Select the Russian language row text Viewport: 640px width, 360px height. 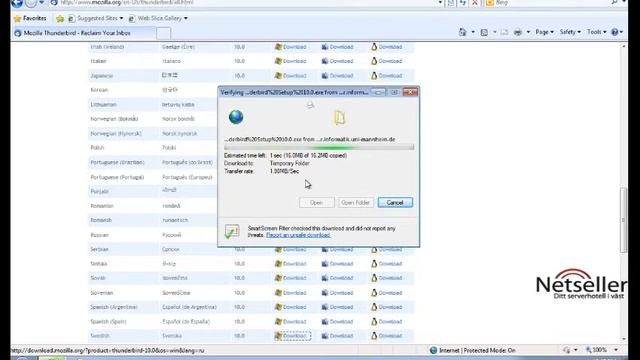tap(100, 235)
